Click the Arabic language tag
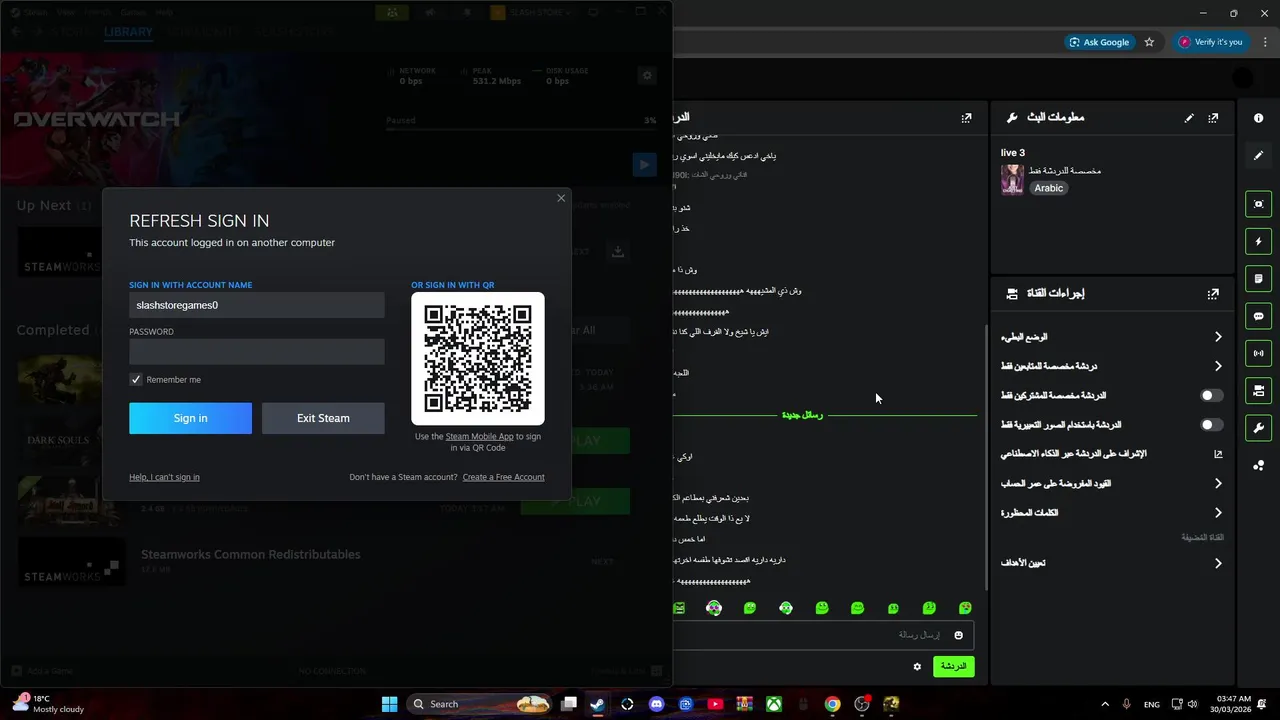Screen dimensions: 1280x720 click(1048, 188)
